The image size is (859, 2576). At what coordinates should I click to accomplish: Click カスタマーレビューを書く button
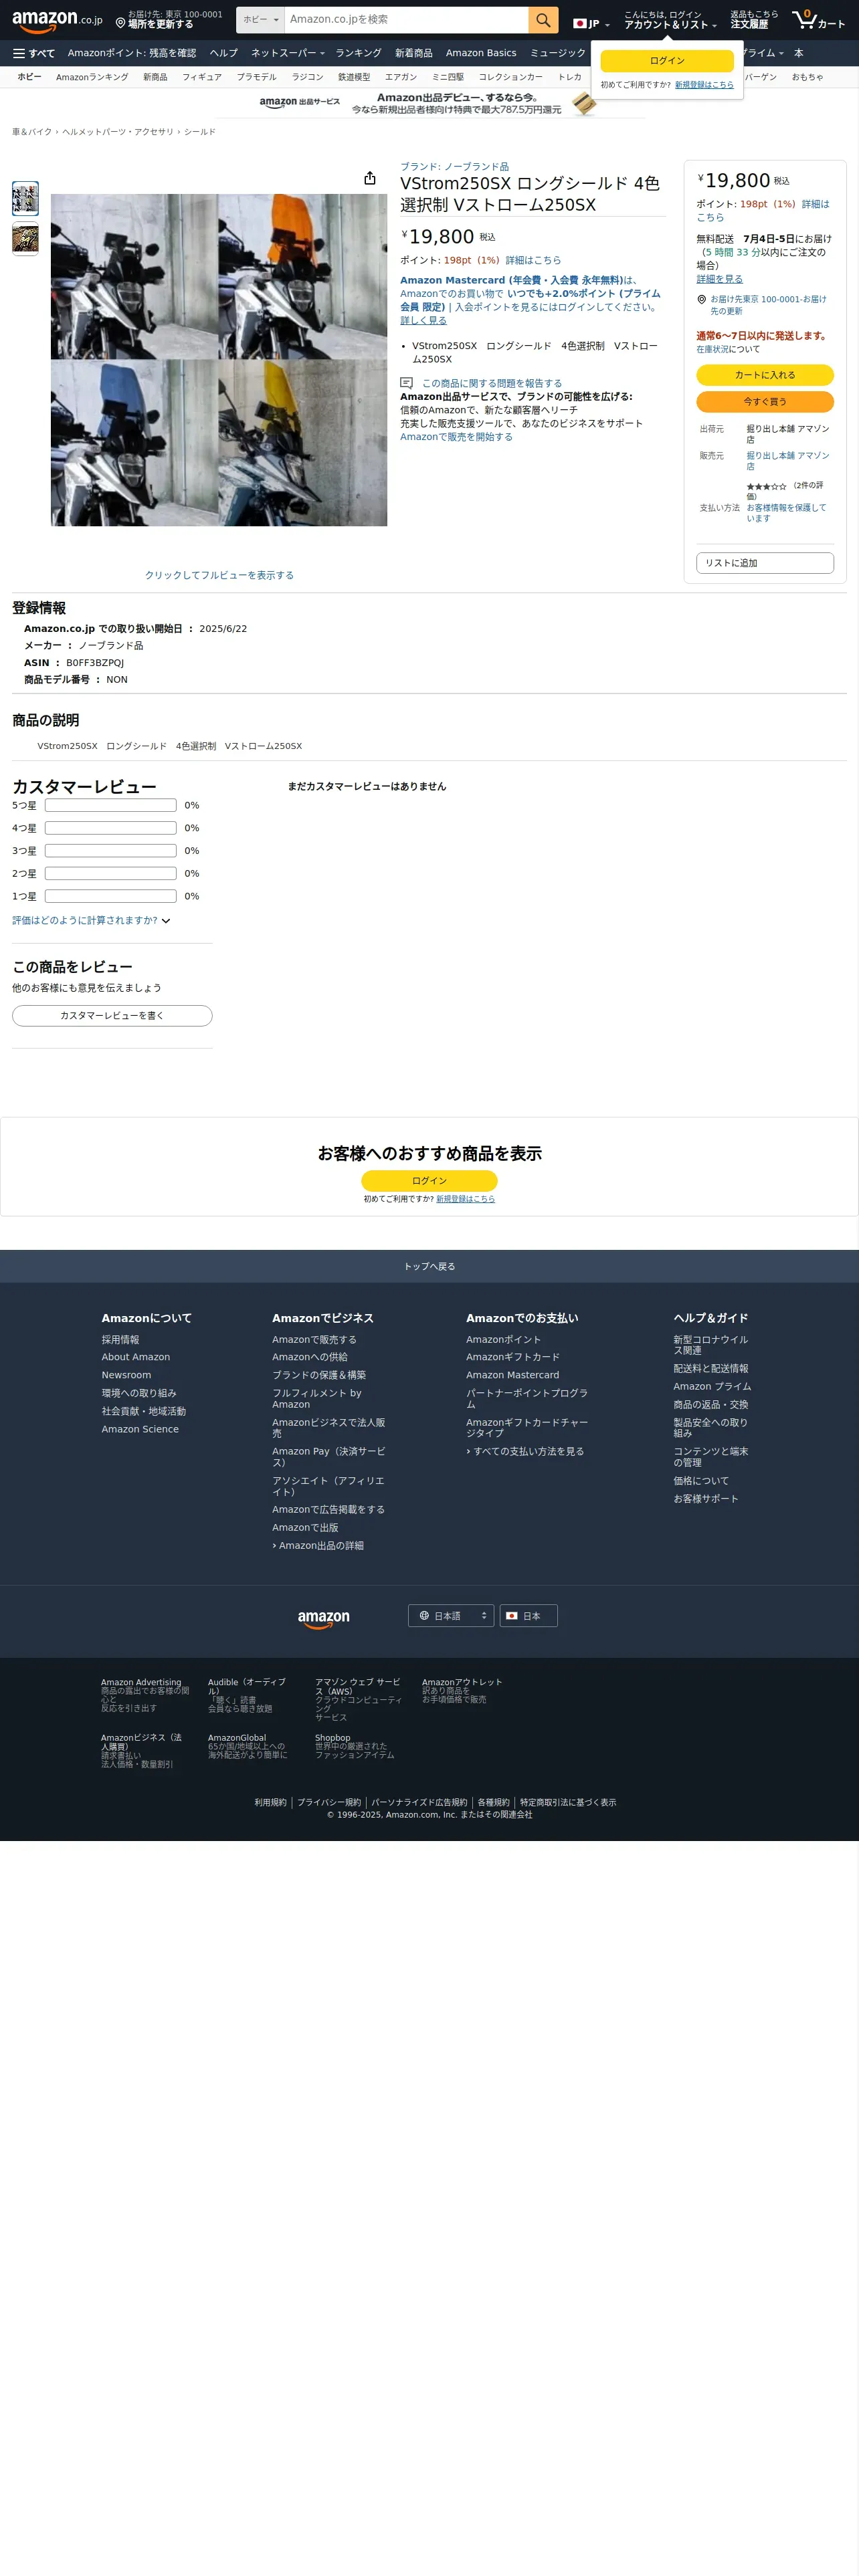112,1015
